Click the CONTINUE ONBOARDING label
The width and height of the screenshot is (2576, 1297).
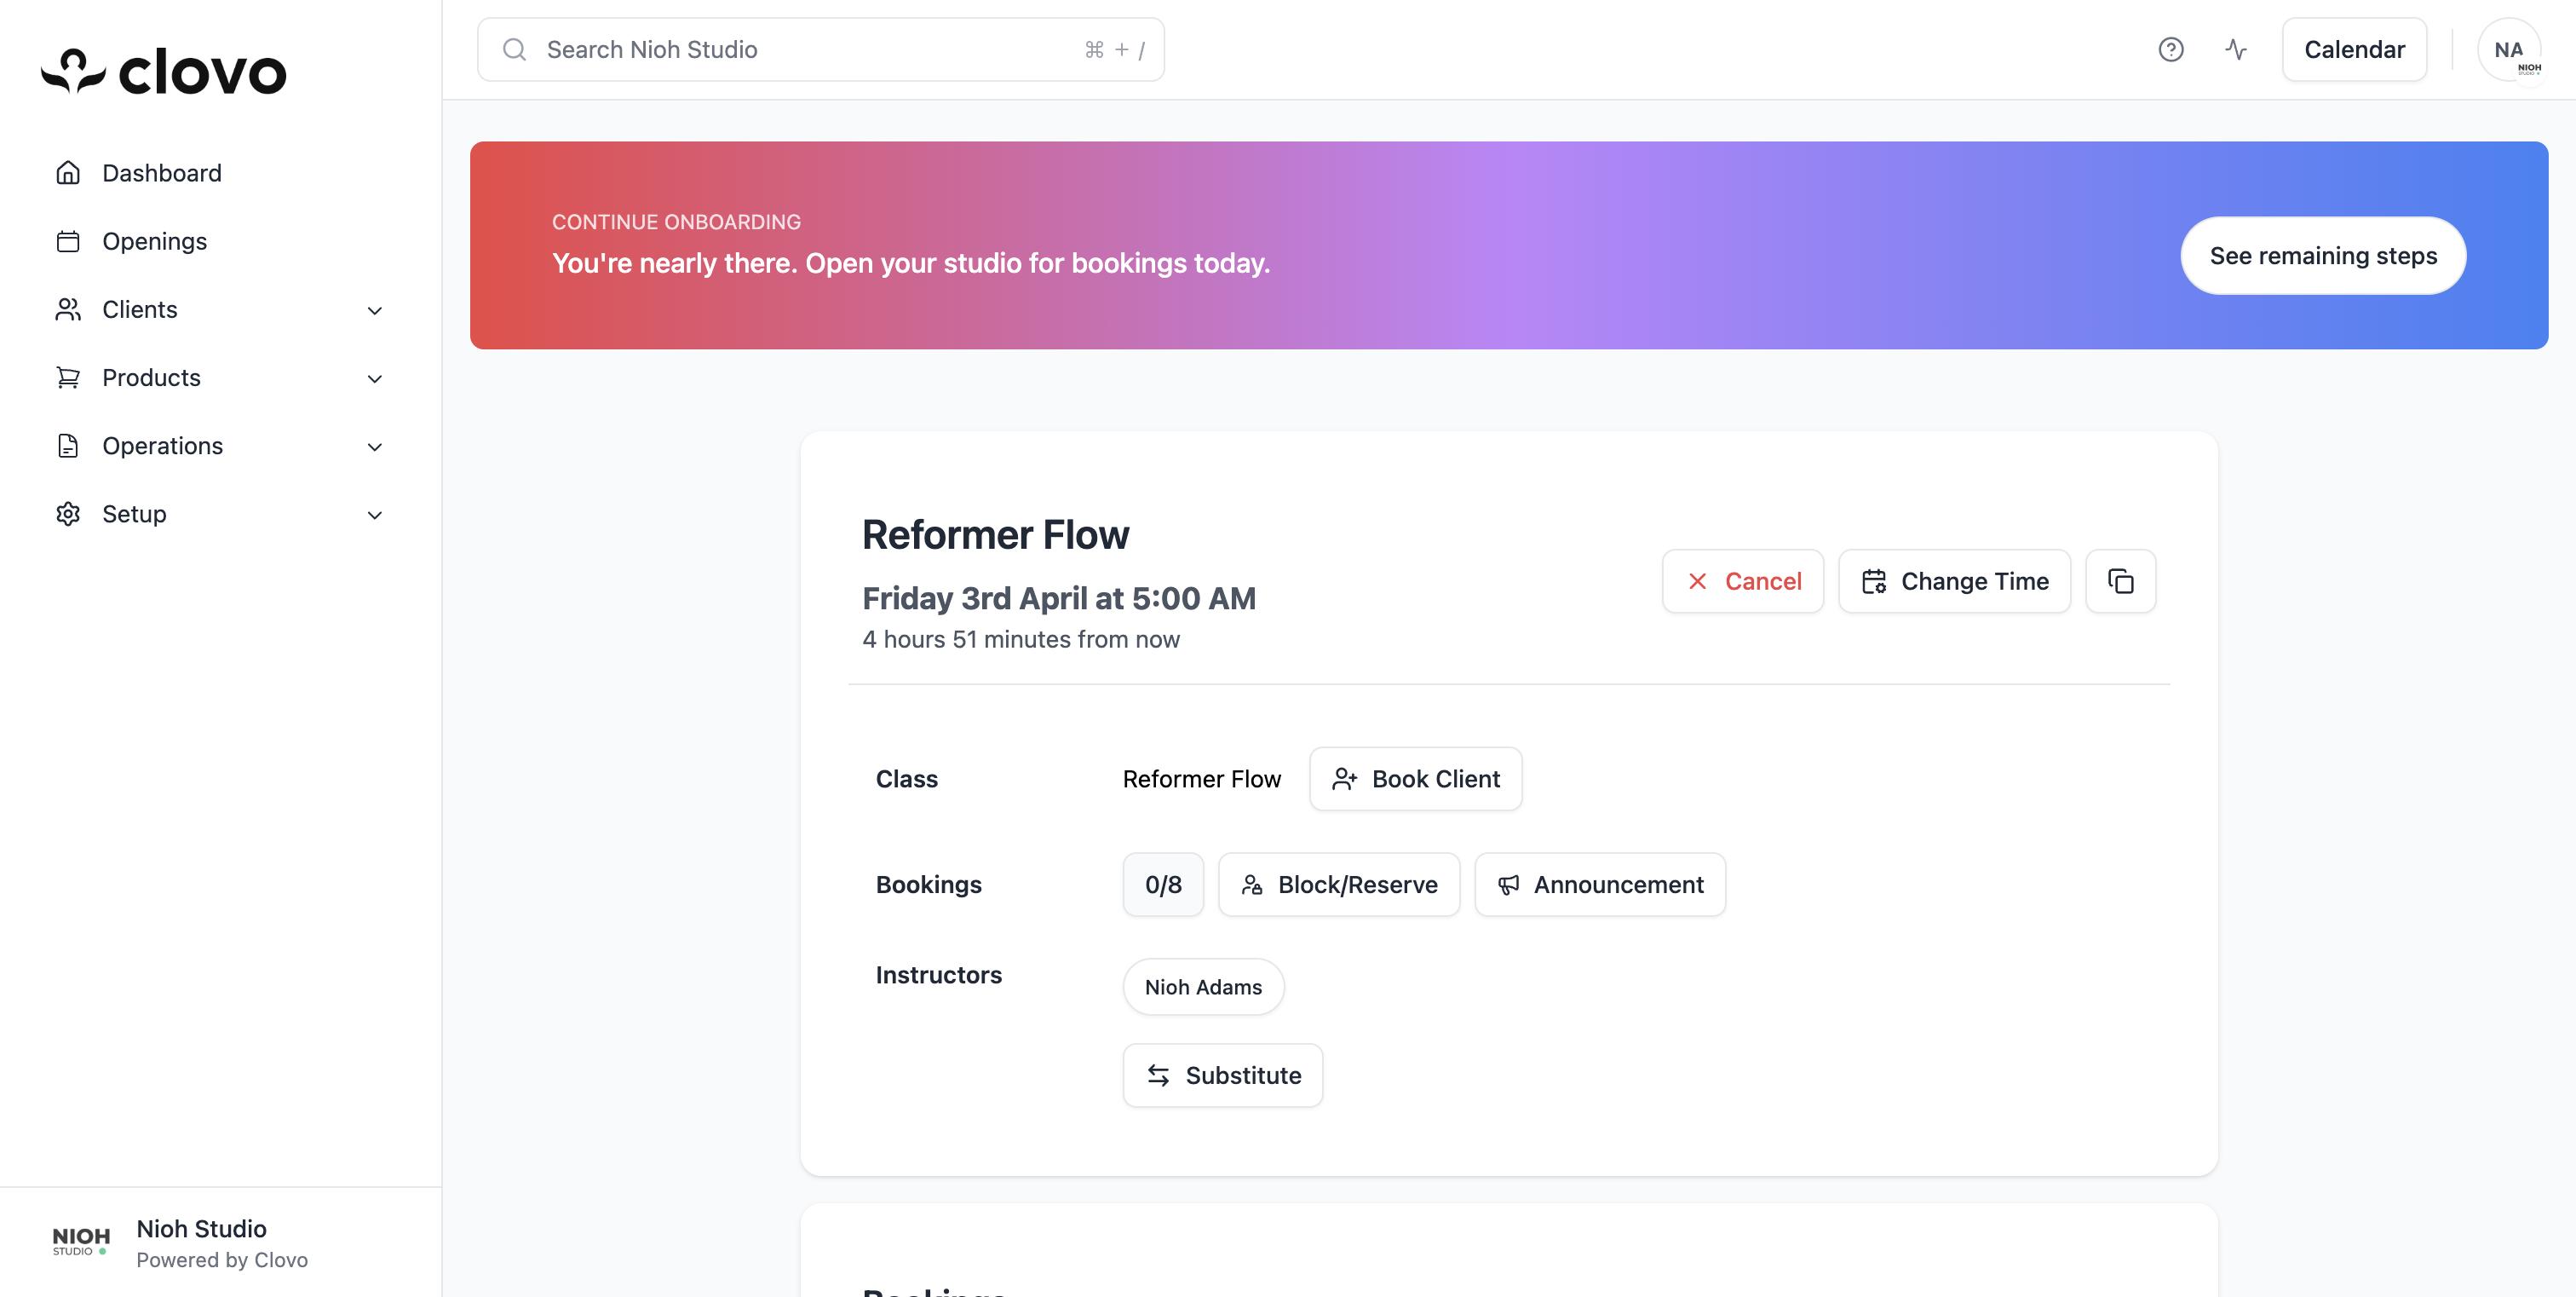pos(676,222)
